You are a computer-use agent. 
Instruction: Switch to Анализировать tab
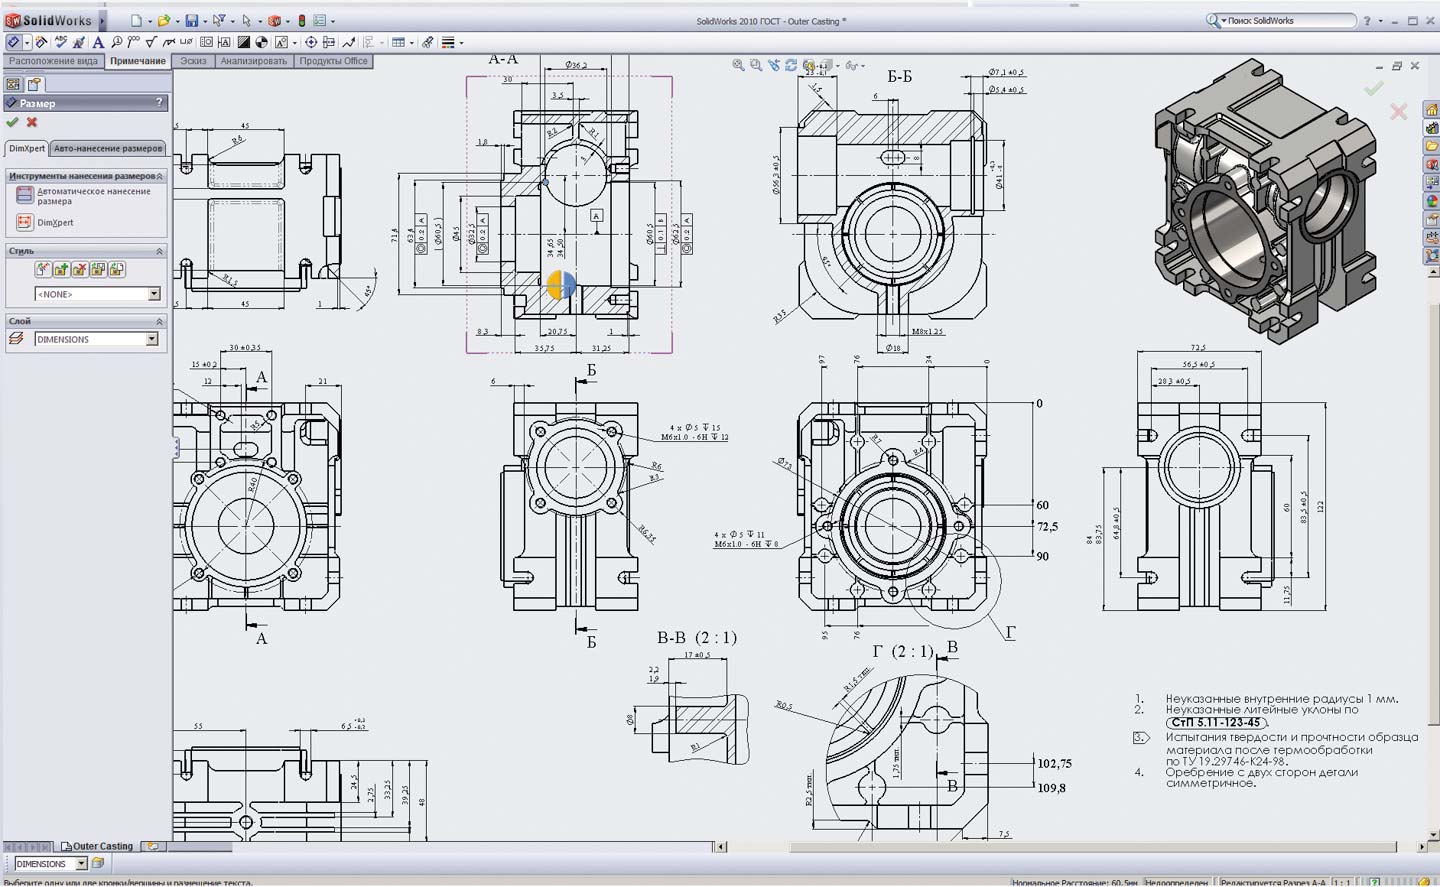pyautogui.click(x=253, y=61)
